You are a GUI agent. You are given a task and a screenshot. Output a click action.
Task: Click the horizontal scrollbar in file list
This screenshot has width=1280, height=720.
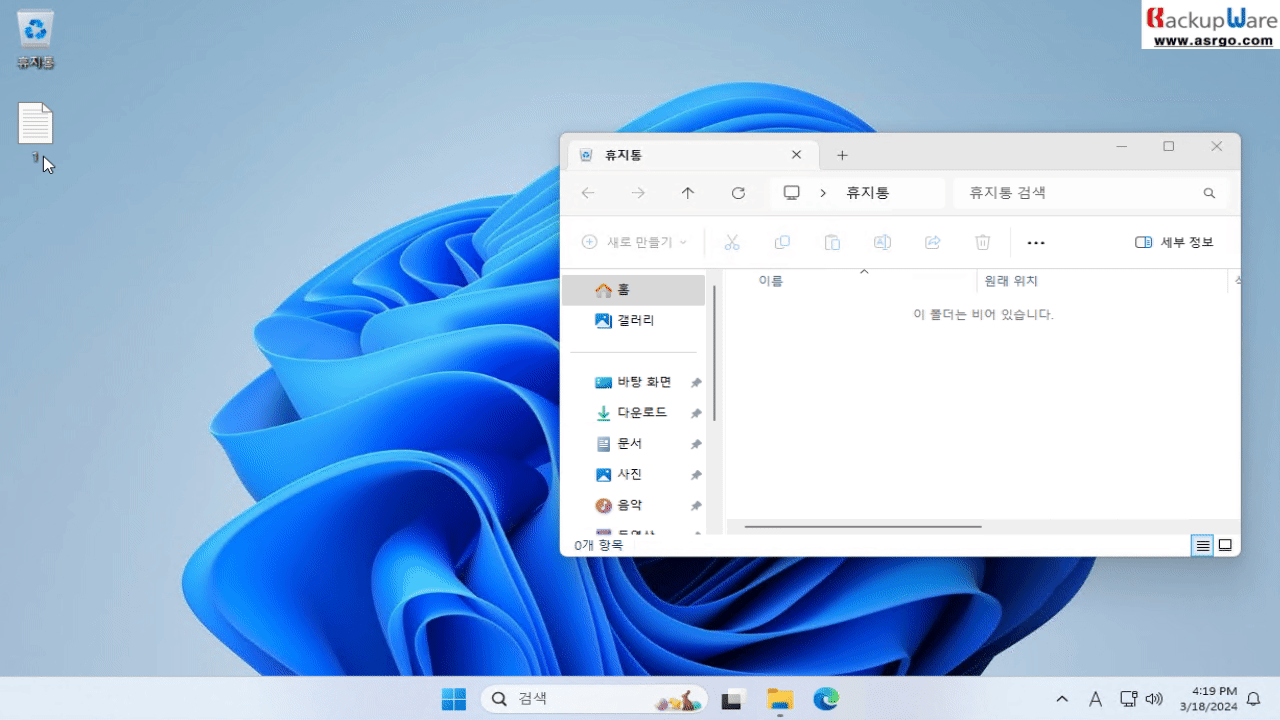[863, 526]
